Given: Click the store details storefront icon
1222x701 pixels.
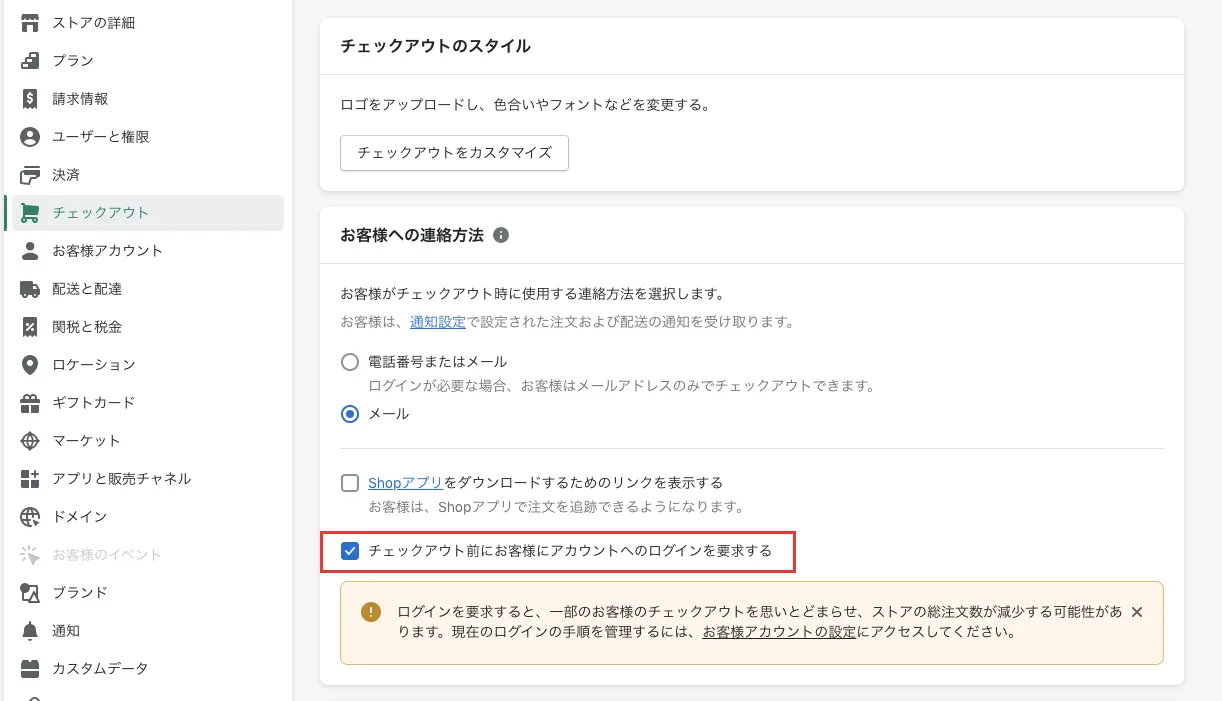Looking at the screenshot, I should pyautogui.click(x=30, y=23).
